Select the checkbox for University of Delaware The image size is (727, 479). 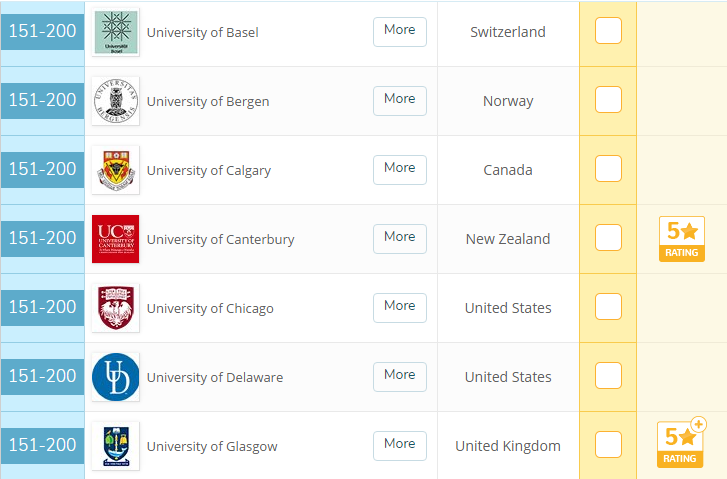click(x=608, y=376)
